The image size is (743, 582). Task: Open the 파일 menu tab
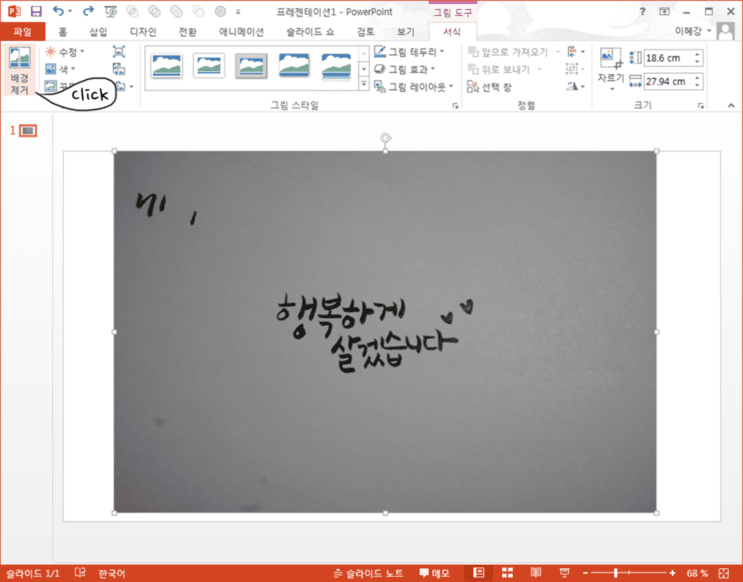pos(22,32)
